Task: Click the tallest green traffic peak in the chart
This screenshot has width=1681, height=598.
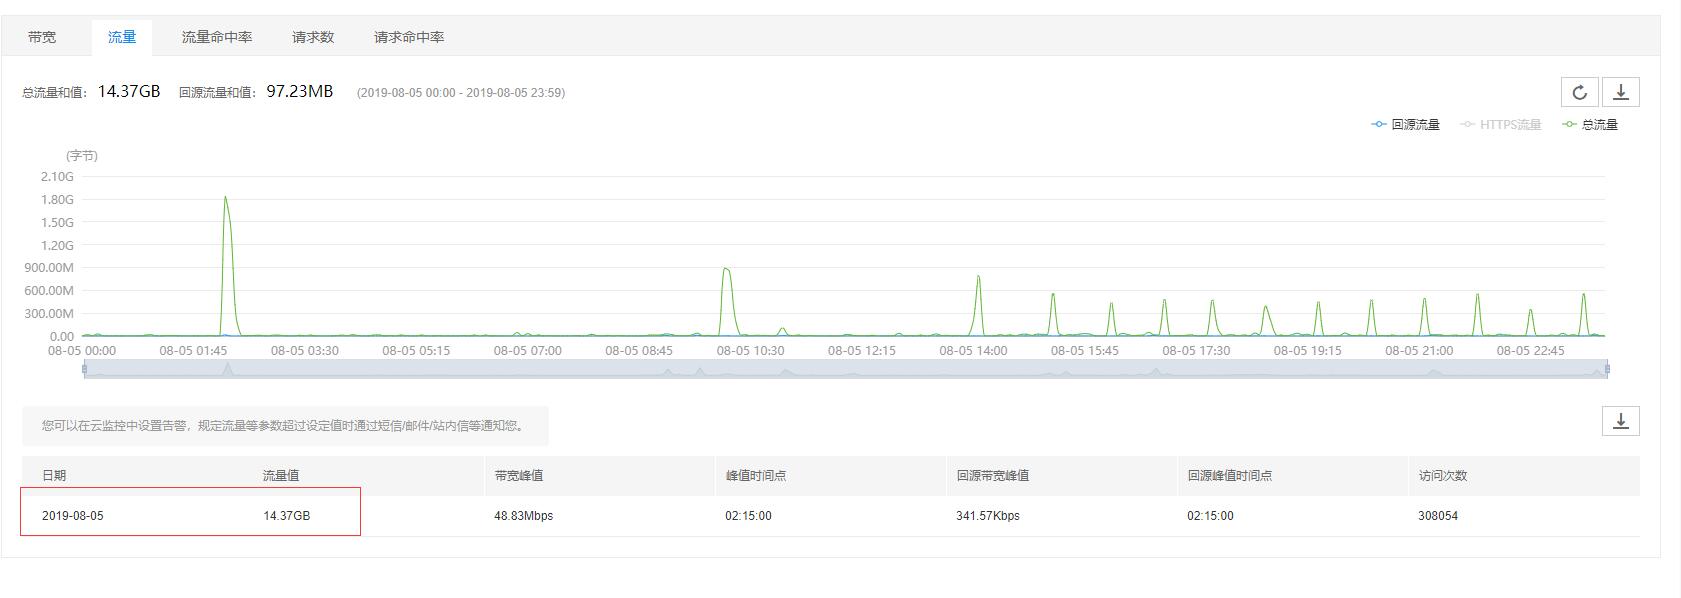Action: tap(225, 198)
